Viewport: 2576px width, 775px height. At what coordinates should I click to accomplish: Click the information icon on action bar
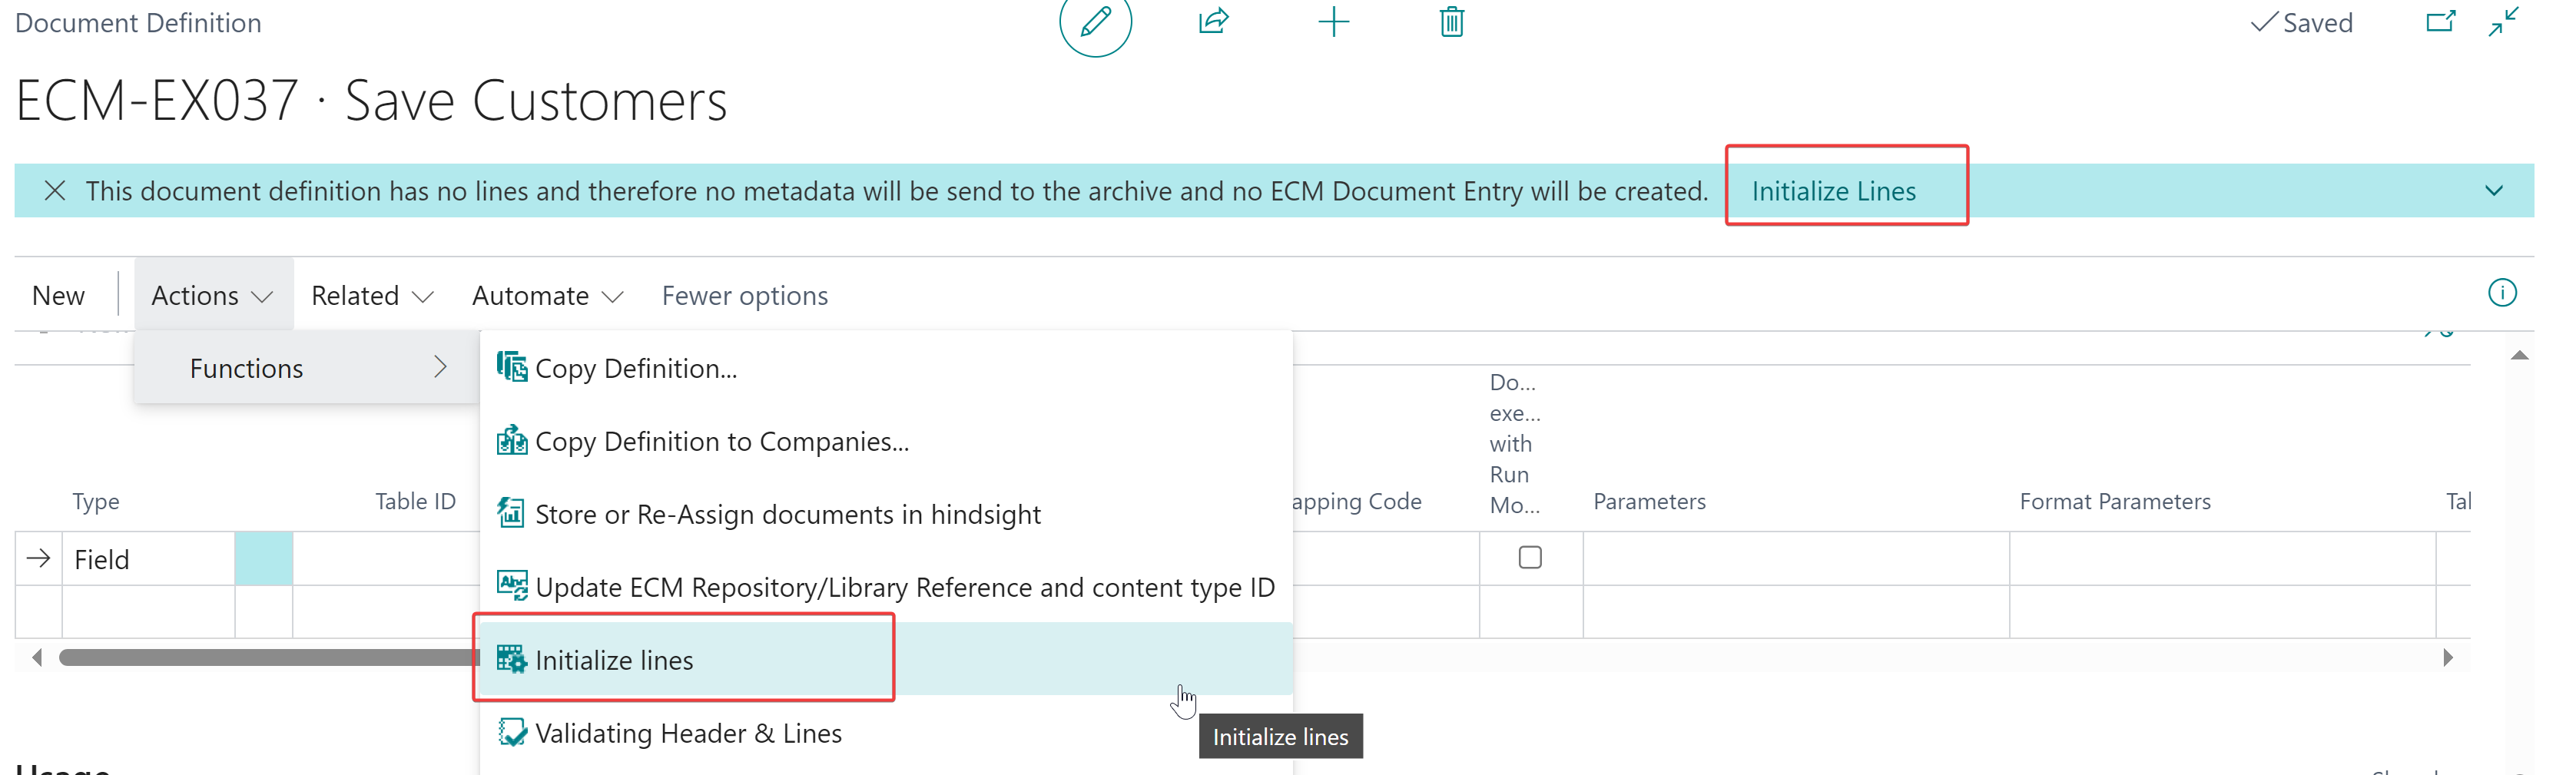point(2502,293)
